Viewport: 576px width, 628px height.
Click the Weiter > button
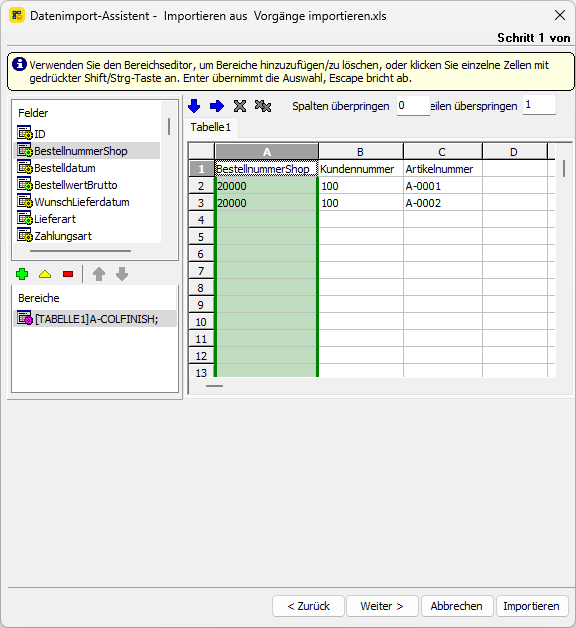(x=382, y=606)
